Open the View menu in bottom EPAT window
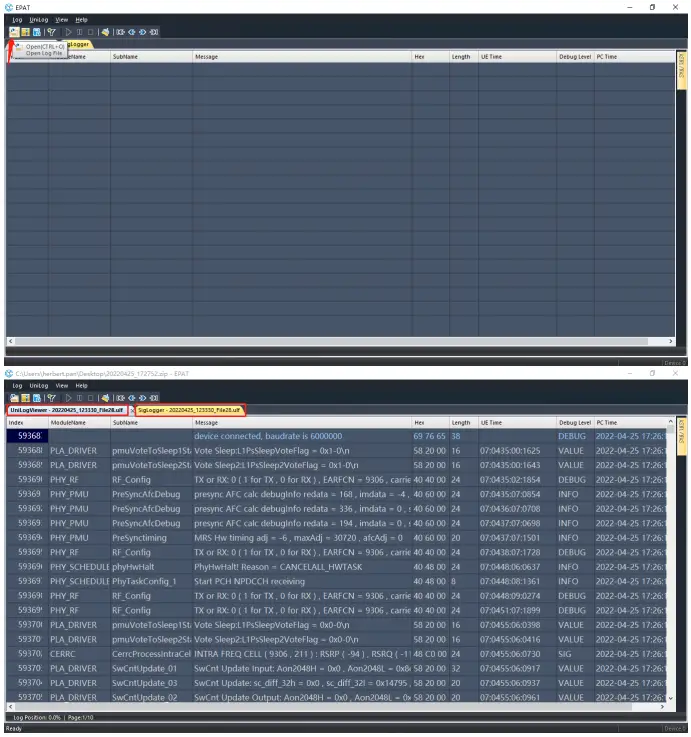691x737 pixels. click(62, 386)
